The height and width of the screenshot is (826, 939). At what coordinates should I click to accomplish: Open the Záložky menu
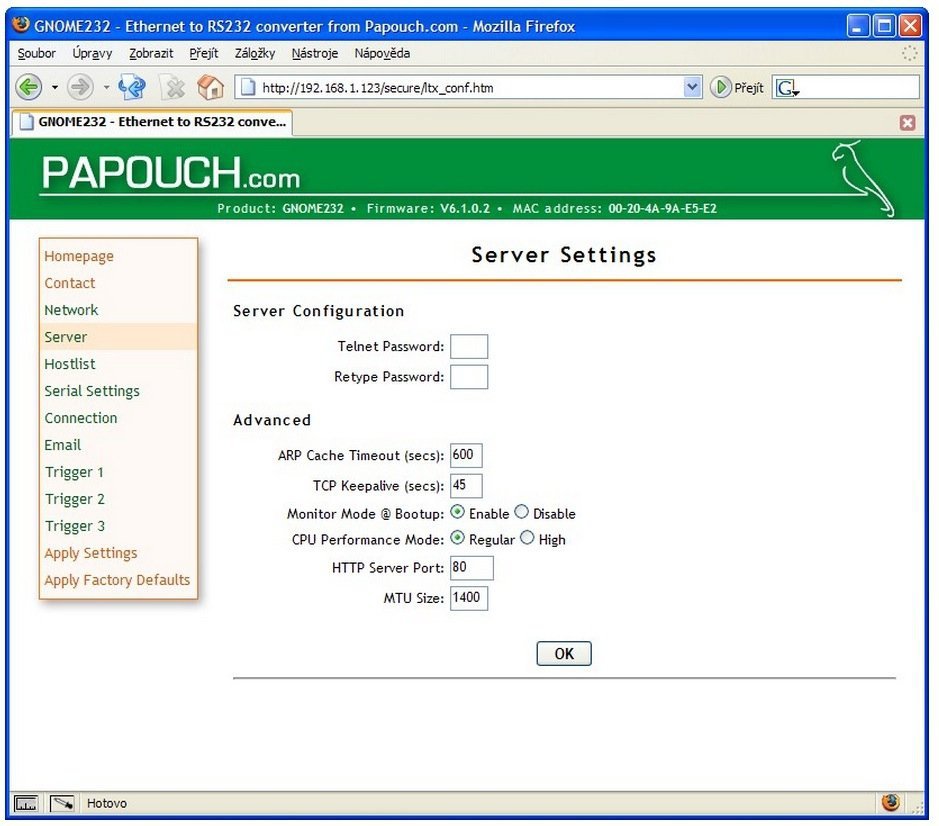pyautogui.click(x=254, y=53)
